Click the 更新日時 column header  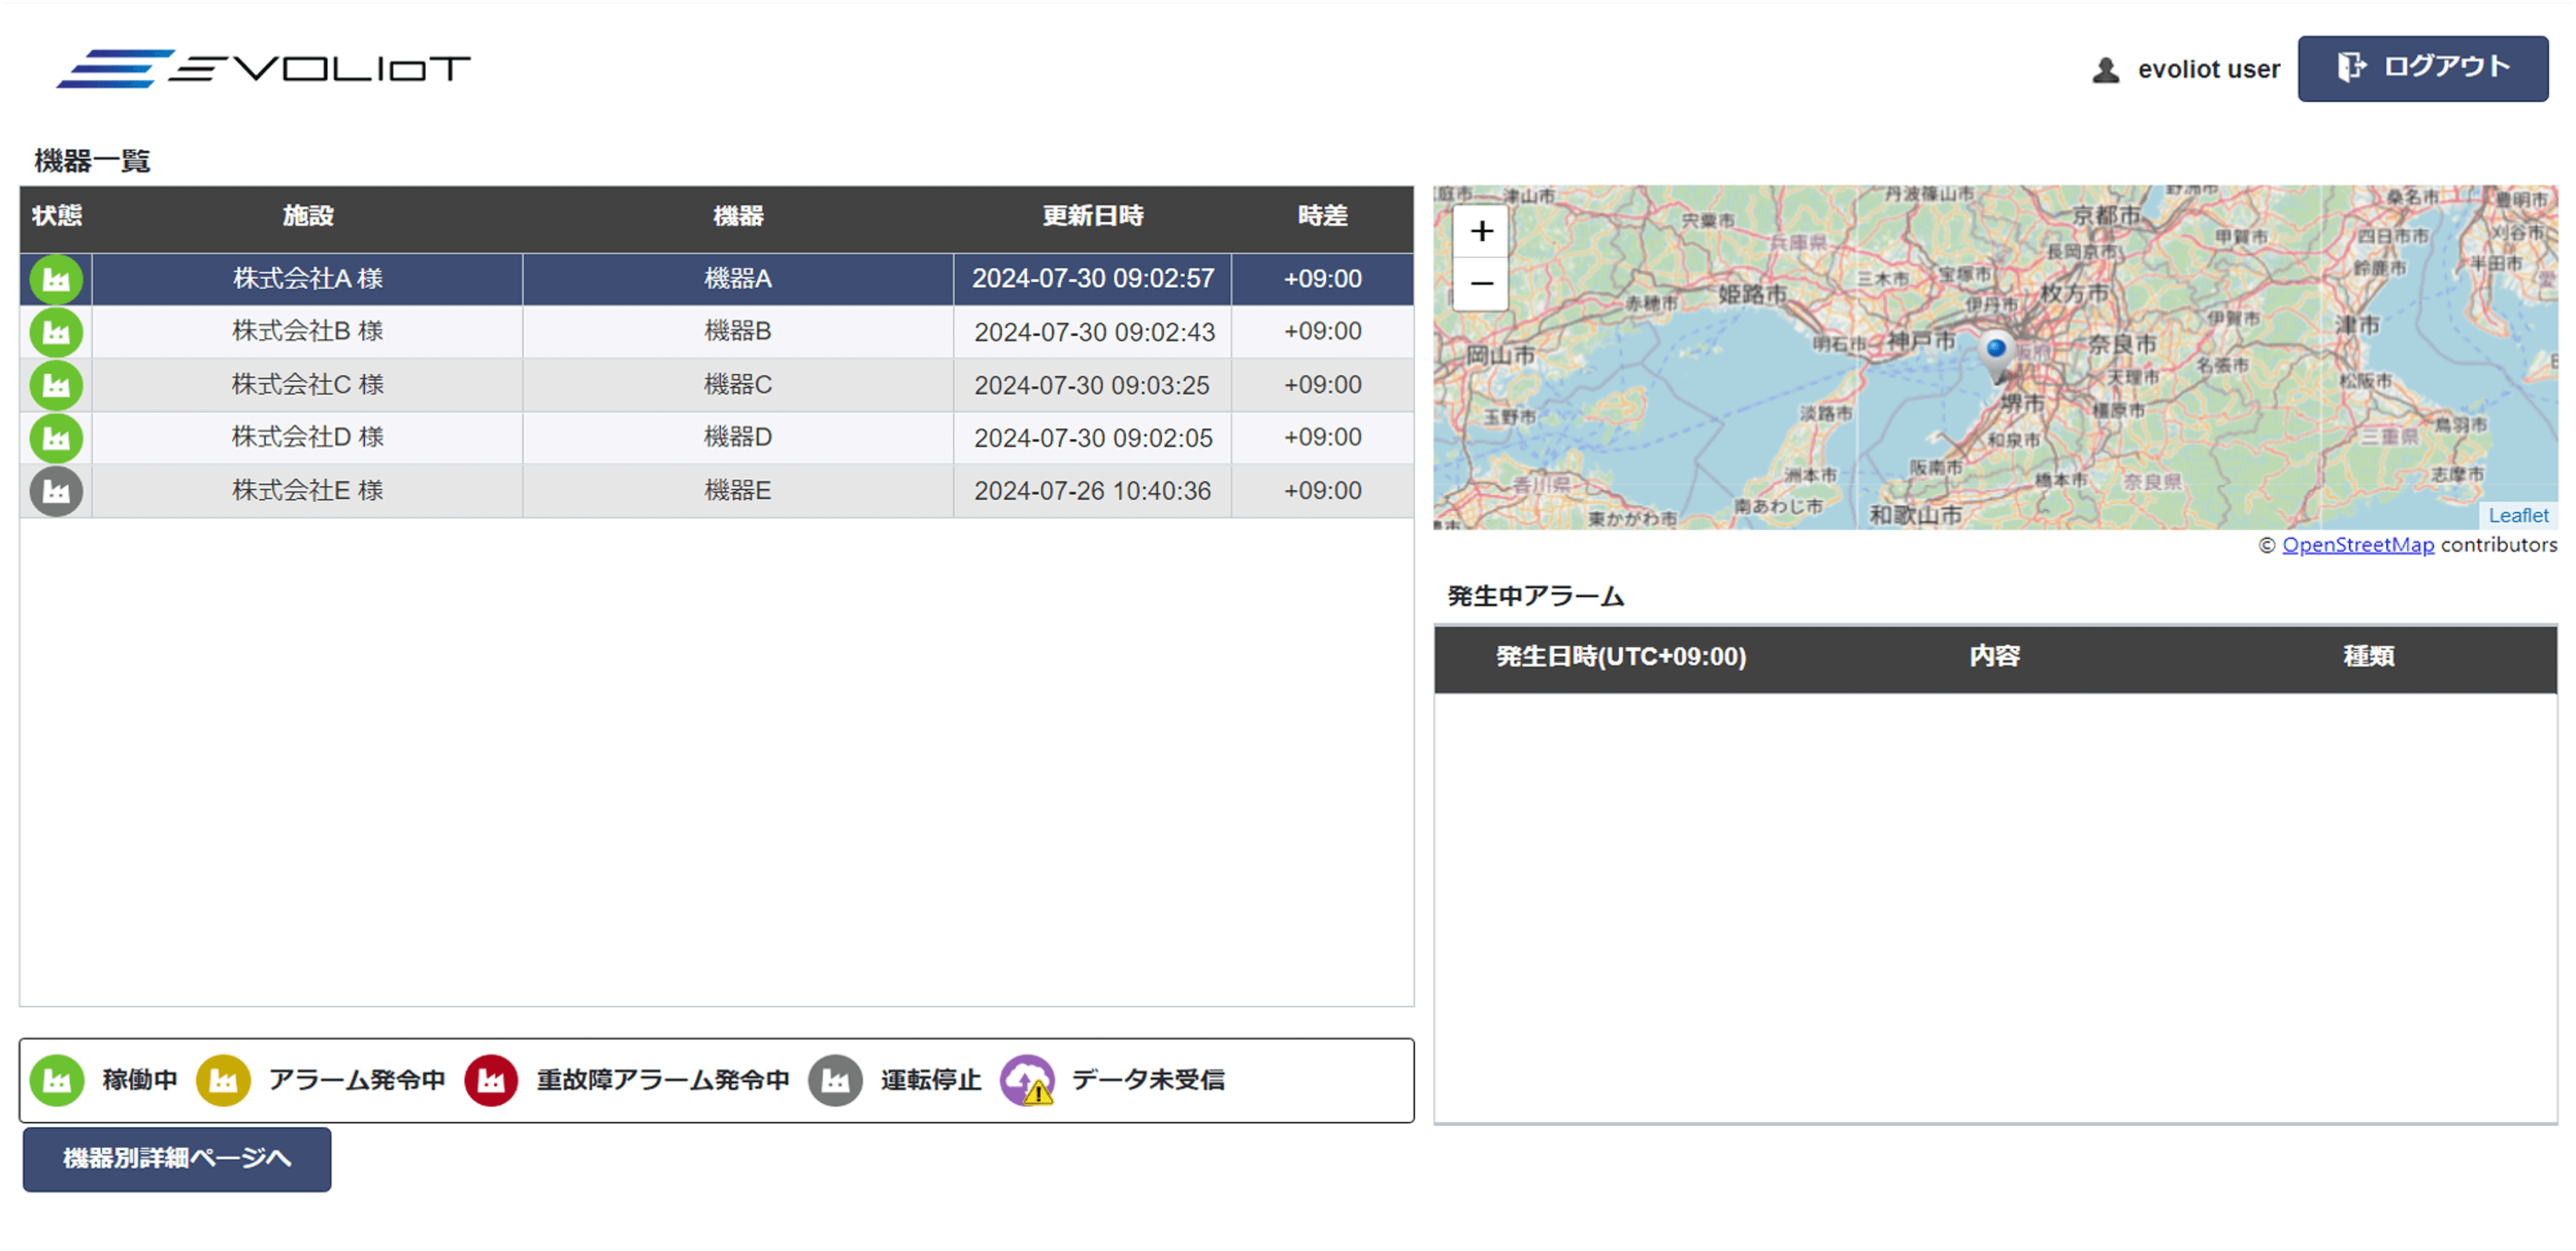1092,216
